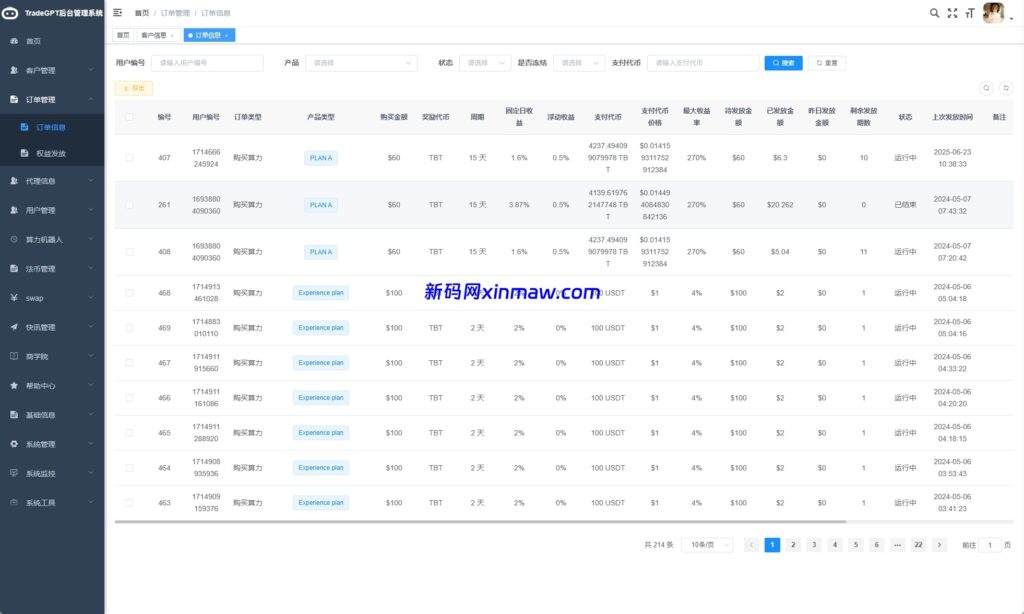Click the 用户编号 input field
The image size is (1024, 614).
(x=207, y=63)
